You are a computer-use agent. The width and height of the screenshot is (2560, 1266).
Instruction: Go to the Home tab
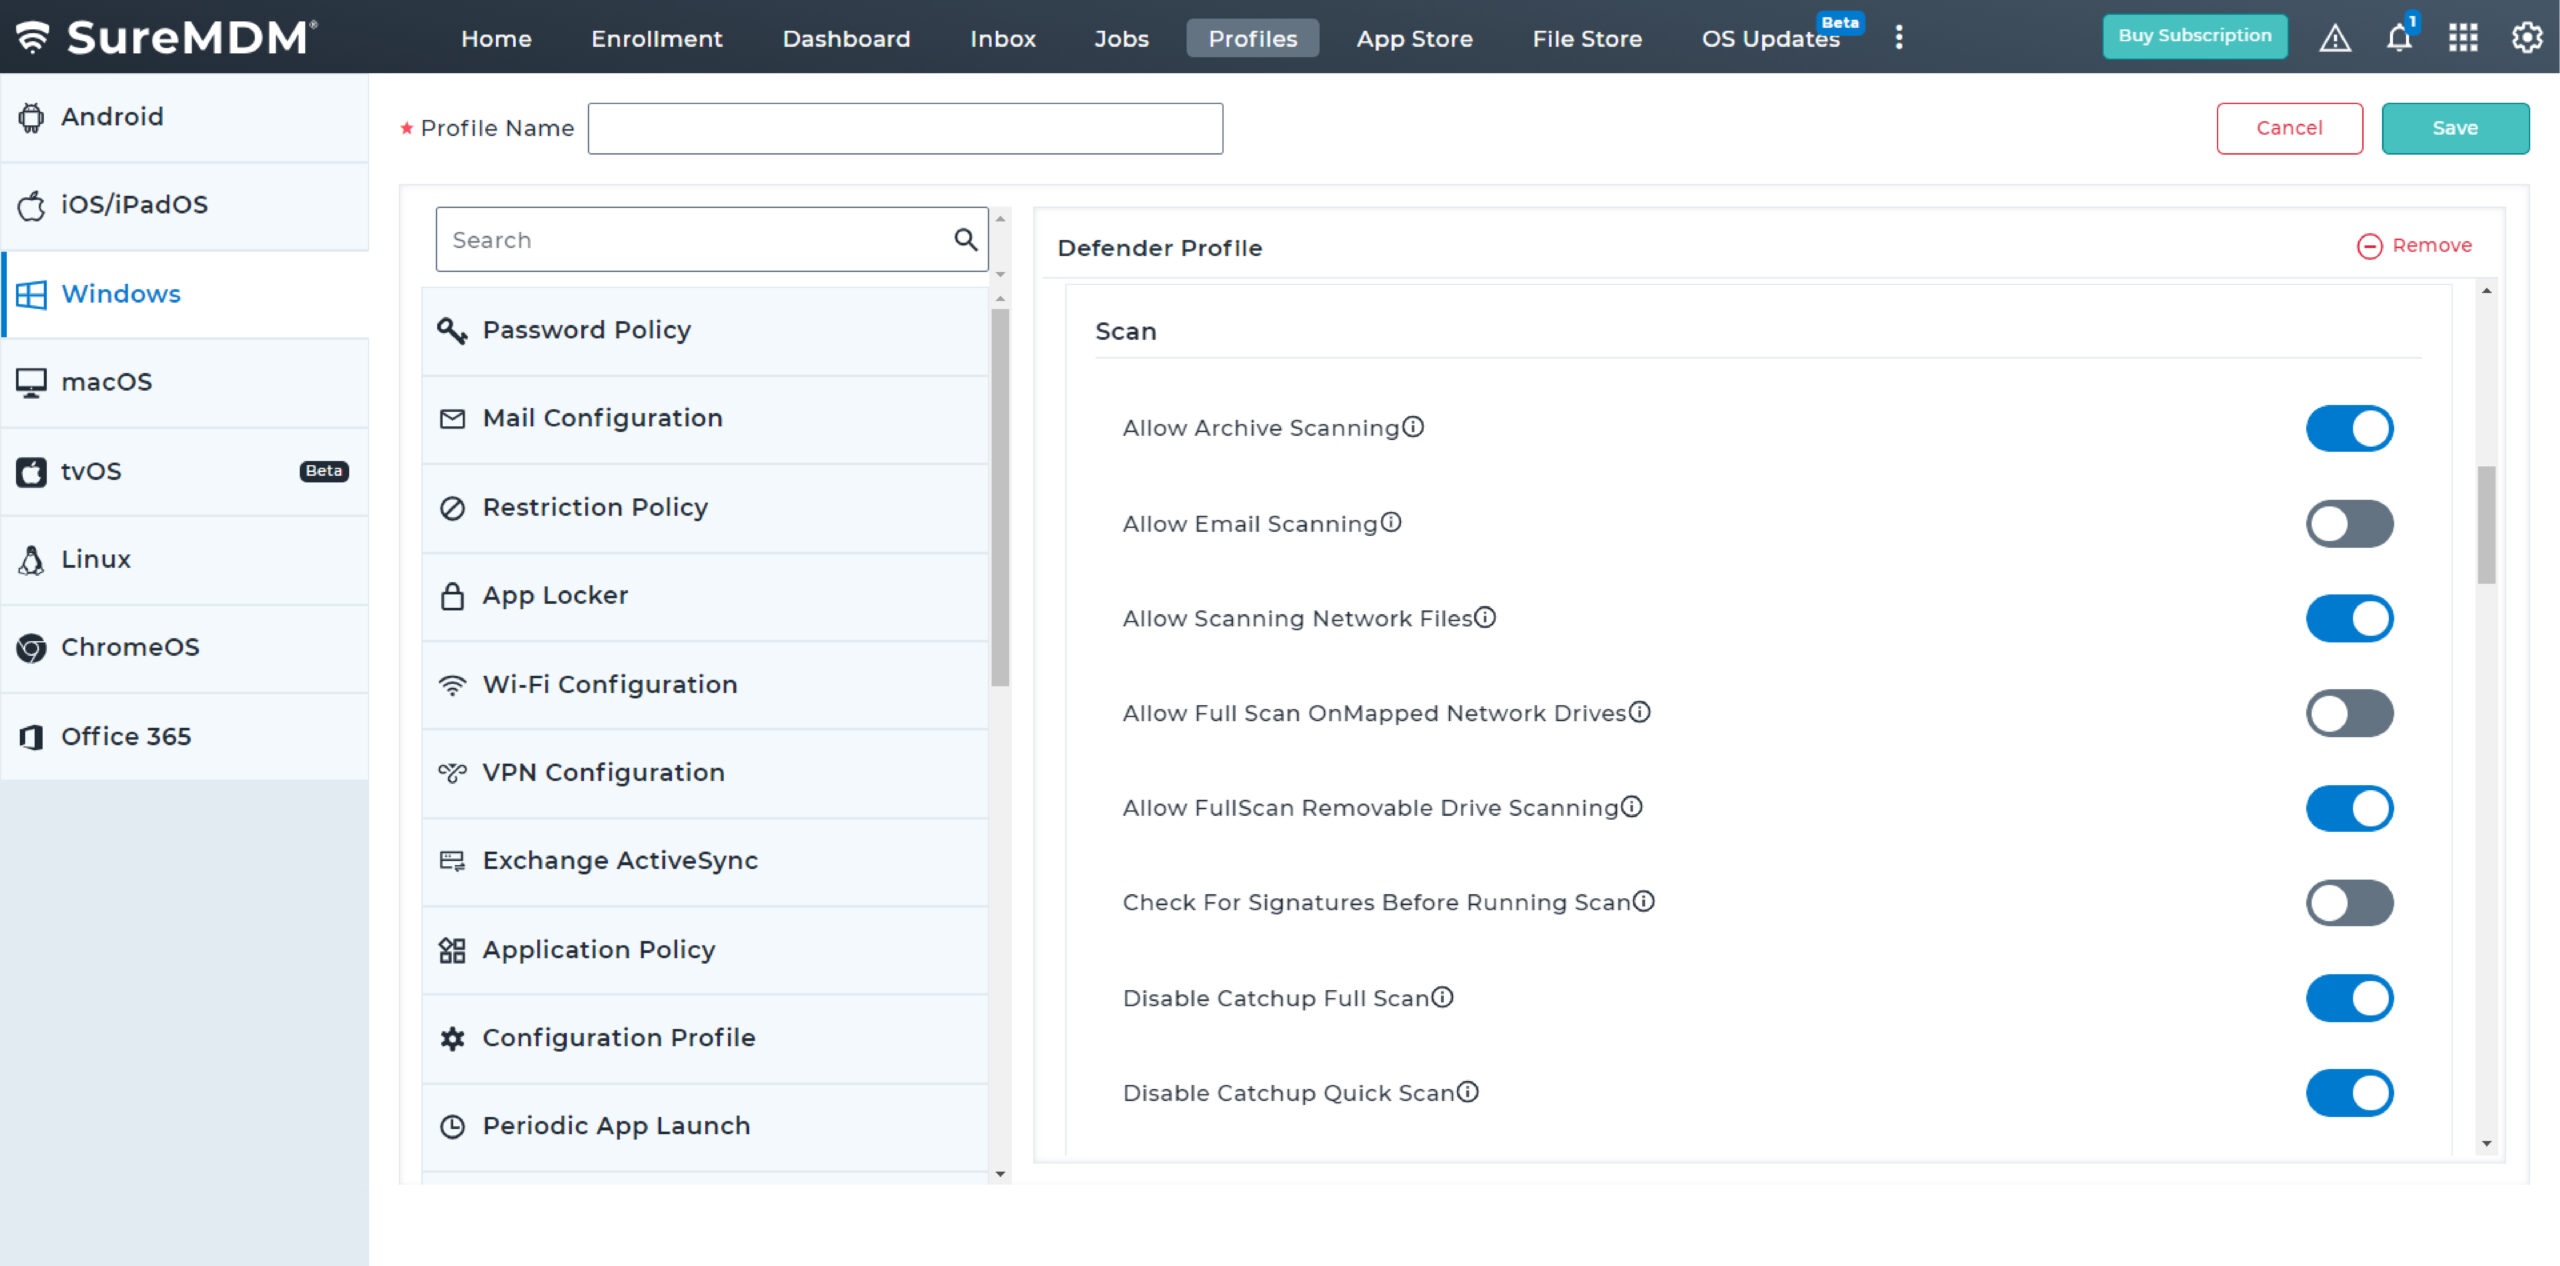point(496,38)
